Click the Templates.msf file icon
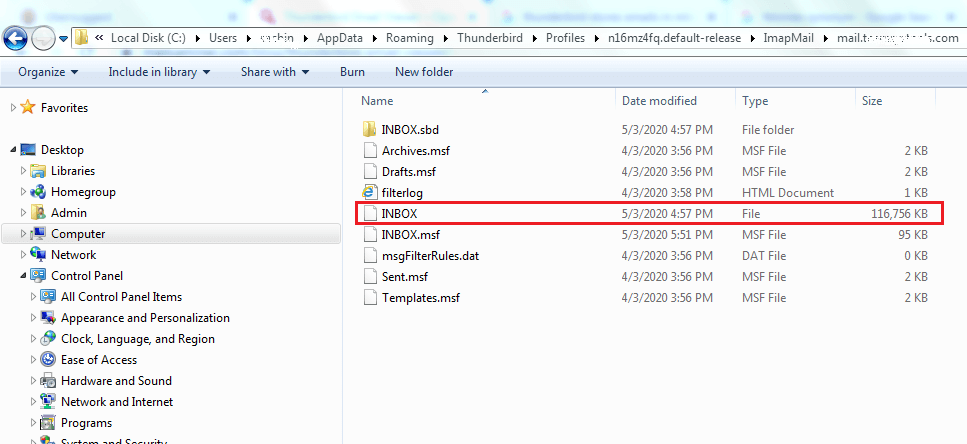 369,297
